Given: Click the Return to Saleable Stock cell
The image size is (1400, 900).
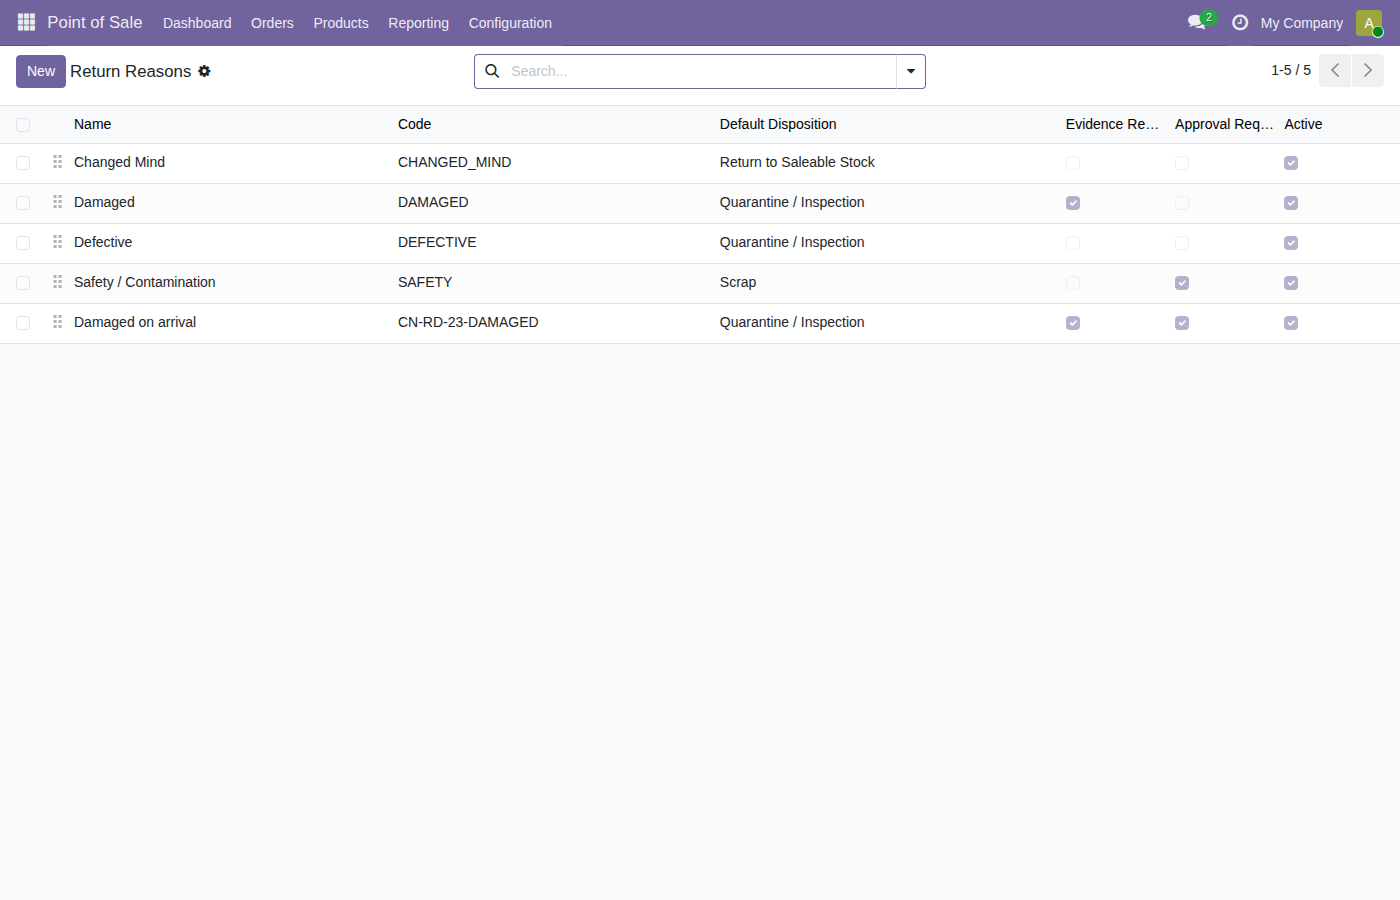Looking at the screenshot, I should 797,162.
